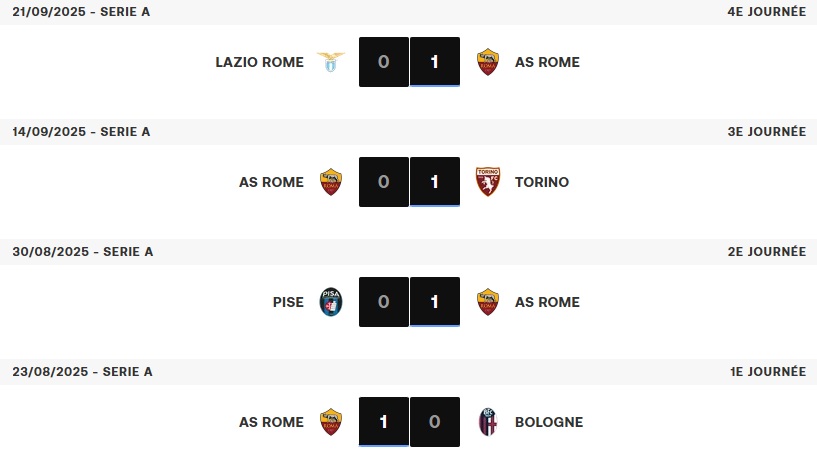Click the Pisa club crest
Viewport: 817px width, 476px height.
pyautogui.click(x=331, y=302)
